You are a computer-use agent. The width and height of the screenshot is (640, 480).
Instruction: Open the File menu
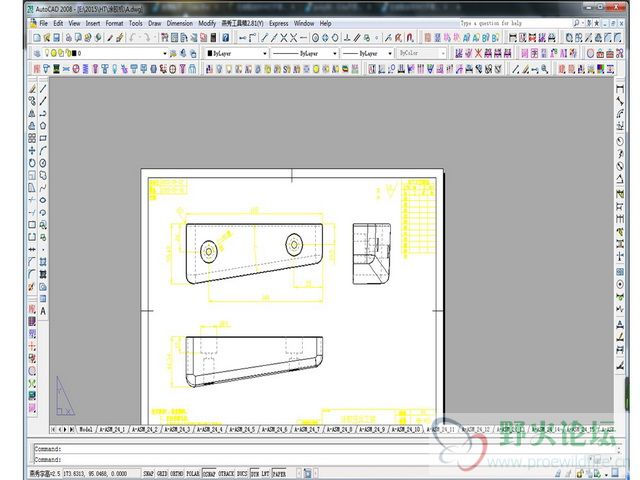point(43,23)
